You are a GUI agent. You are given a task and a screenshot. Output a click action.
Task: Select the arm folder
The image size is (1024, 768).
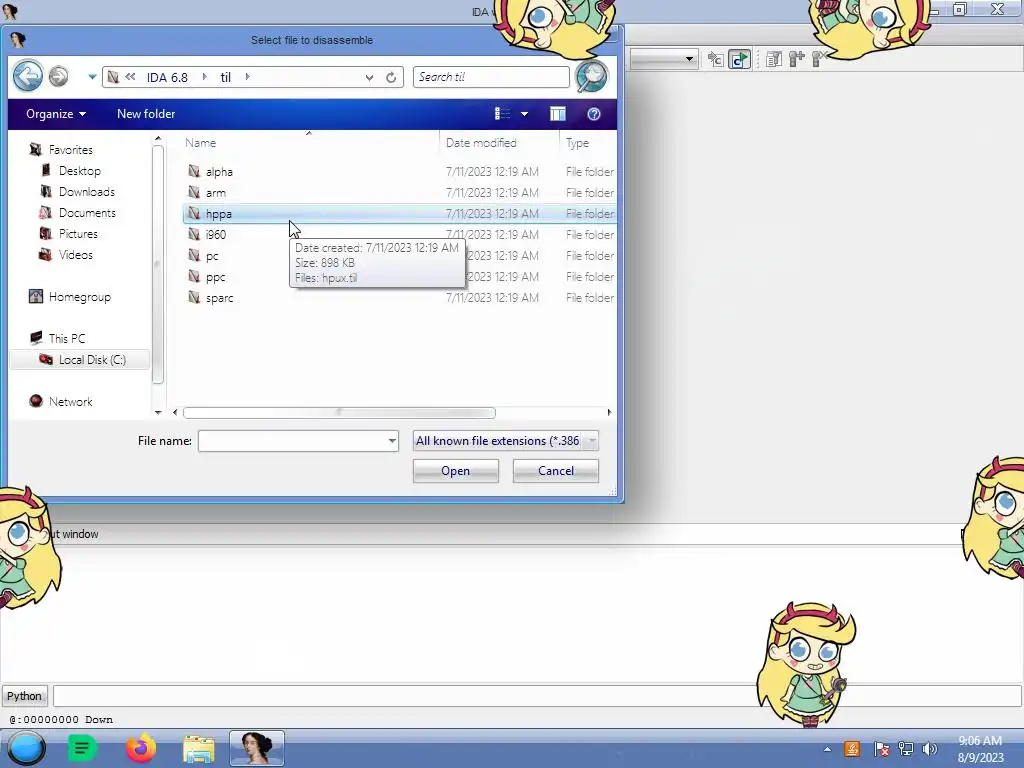point(399,193)
